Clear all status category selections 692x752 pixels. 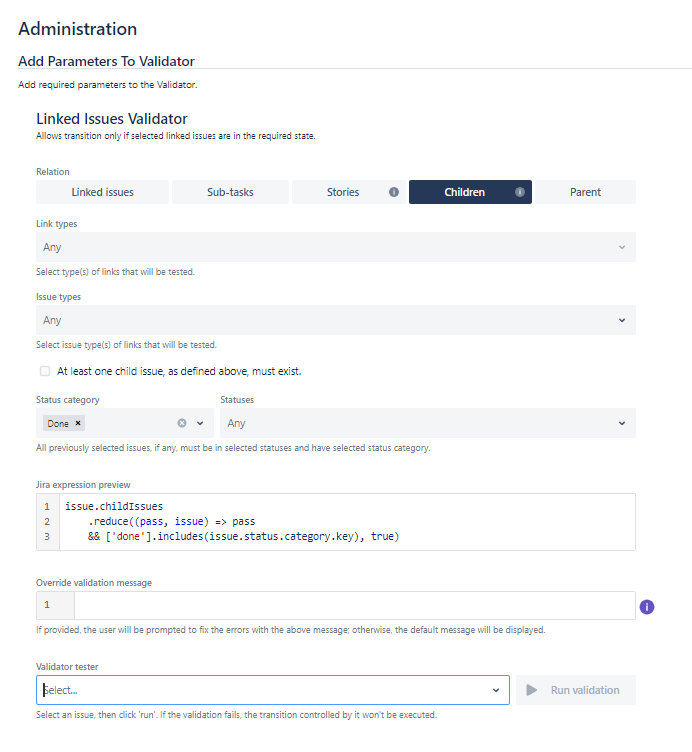pos(182,423)
